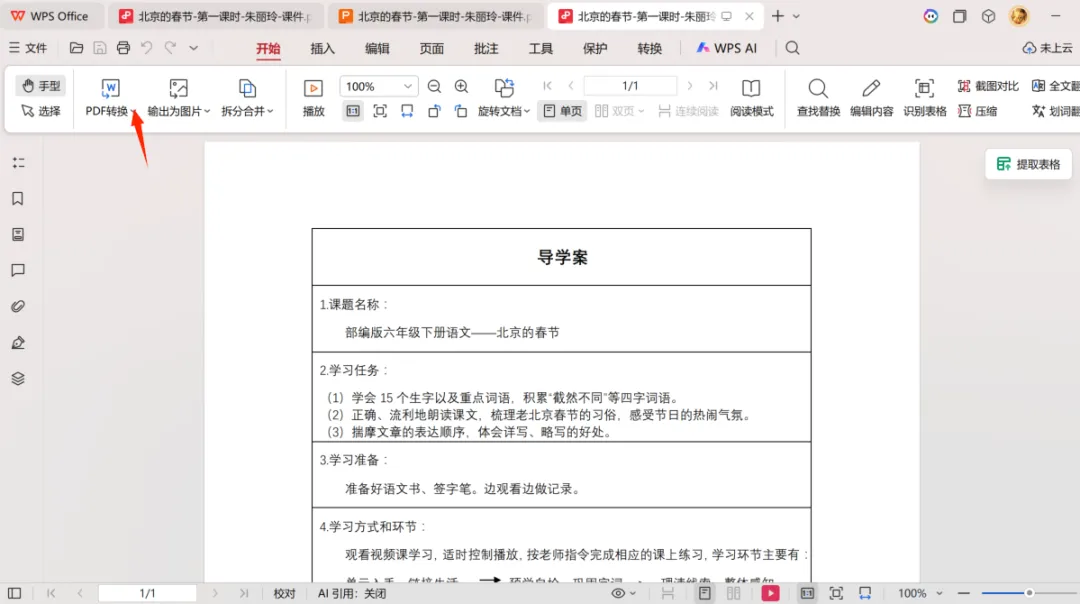Click AI 引用: 关闭 in status bar
The image size is (1080, 604).
click(x=352, y=594)
